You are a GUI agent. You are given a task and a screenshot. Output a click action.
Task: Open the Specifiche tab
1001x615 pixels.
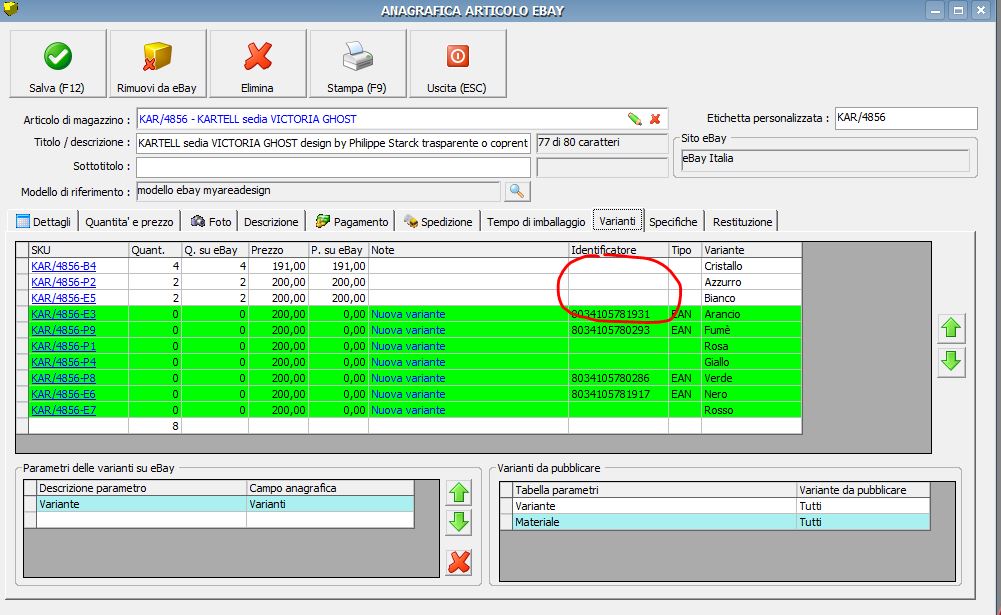point(673,221)
